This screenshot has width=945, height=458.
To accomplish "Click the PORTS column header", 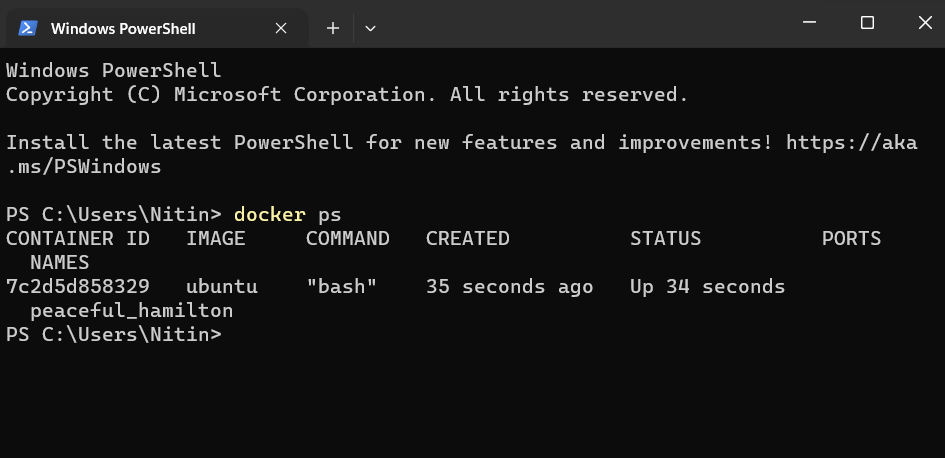I will pyautogui.click(x=851, y=239).
